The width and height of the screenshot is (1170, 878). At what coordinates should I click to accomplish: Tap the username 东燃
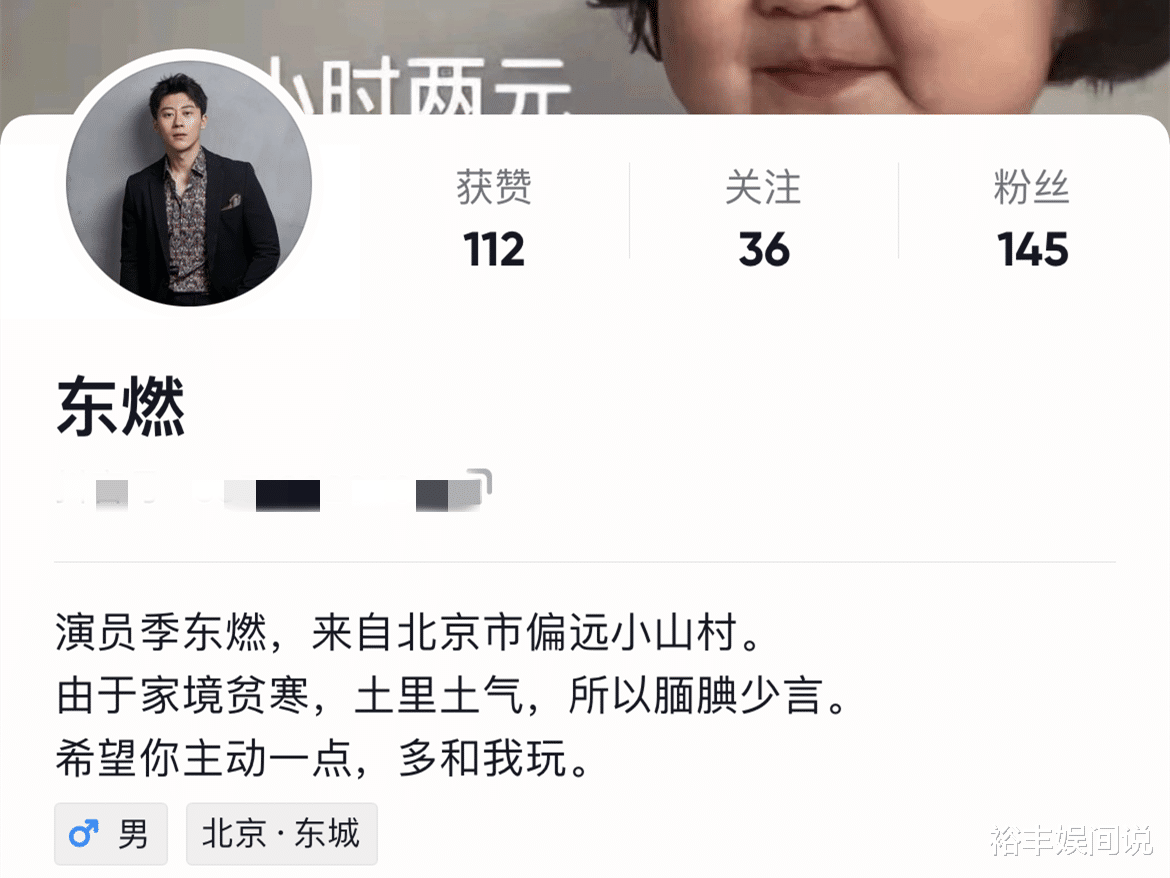click(121, 407)
